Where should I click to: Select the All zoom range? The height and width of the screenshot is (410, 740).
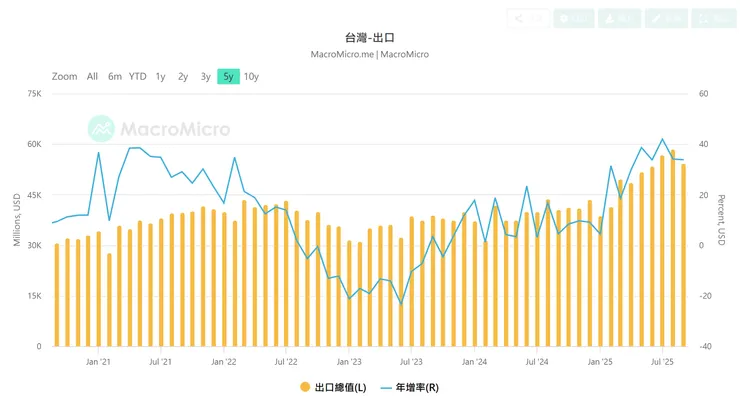pyautogui.click(x=92, y=76)
